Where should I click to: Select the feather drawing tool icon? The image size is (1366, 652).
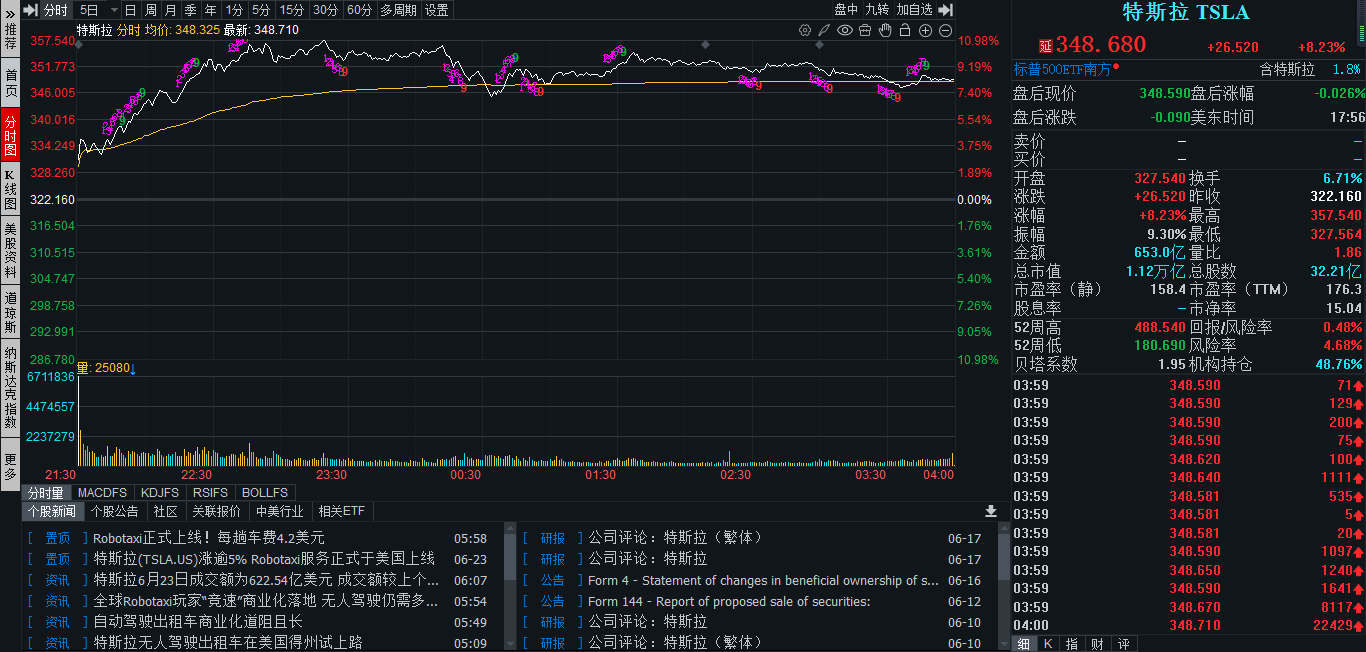point(824,30)
